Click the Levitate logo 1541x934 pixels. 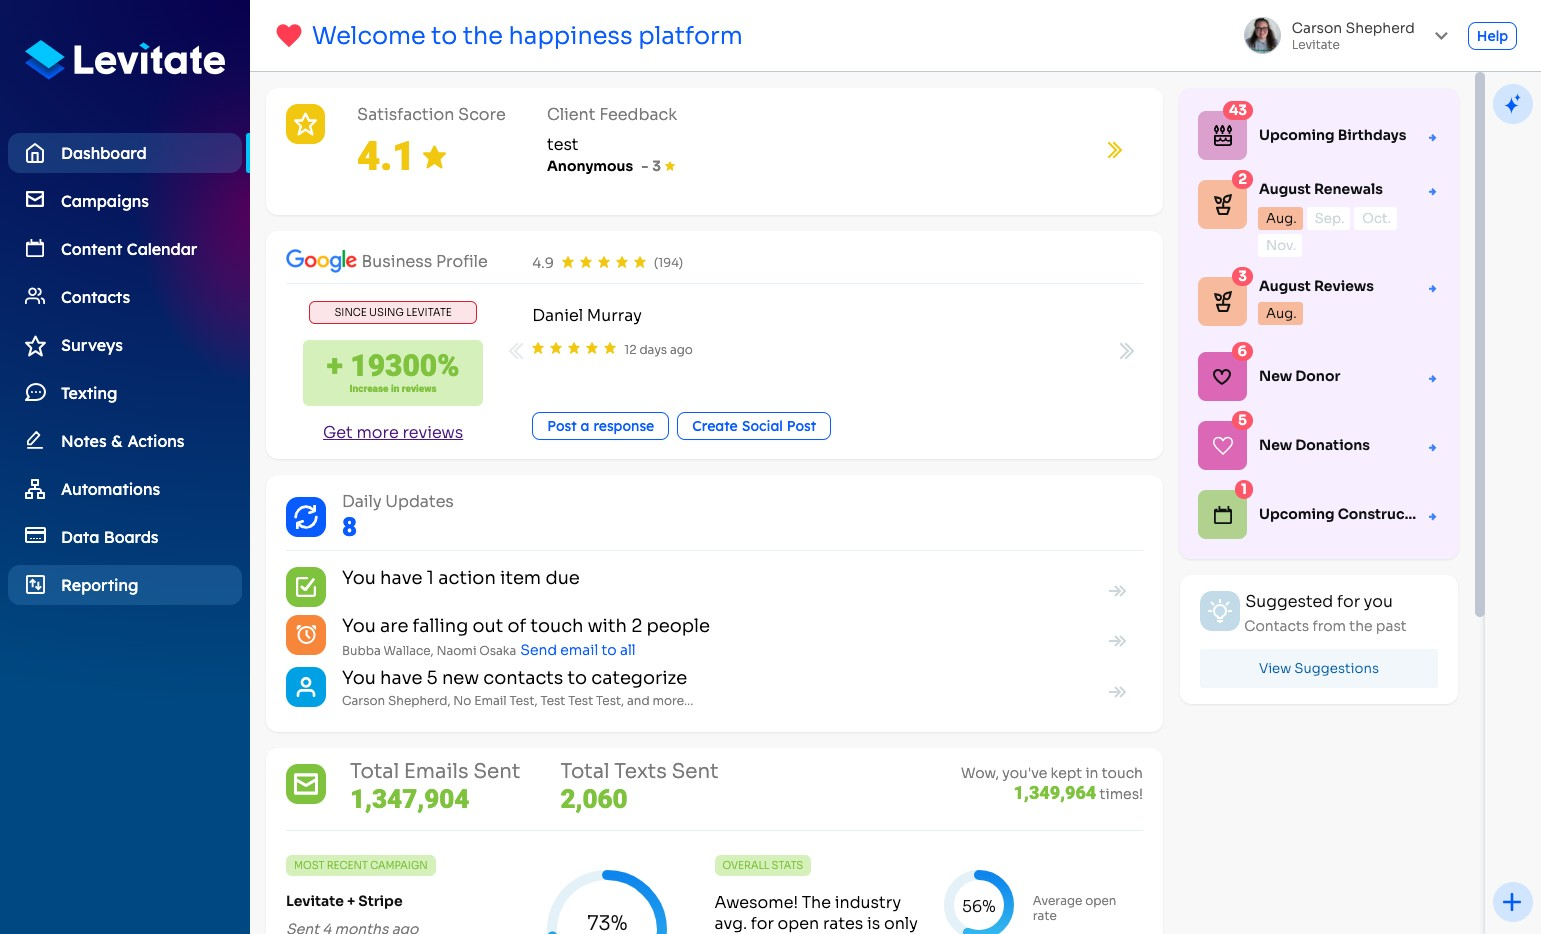click(x=125, y=60)
